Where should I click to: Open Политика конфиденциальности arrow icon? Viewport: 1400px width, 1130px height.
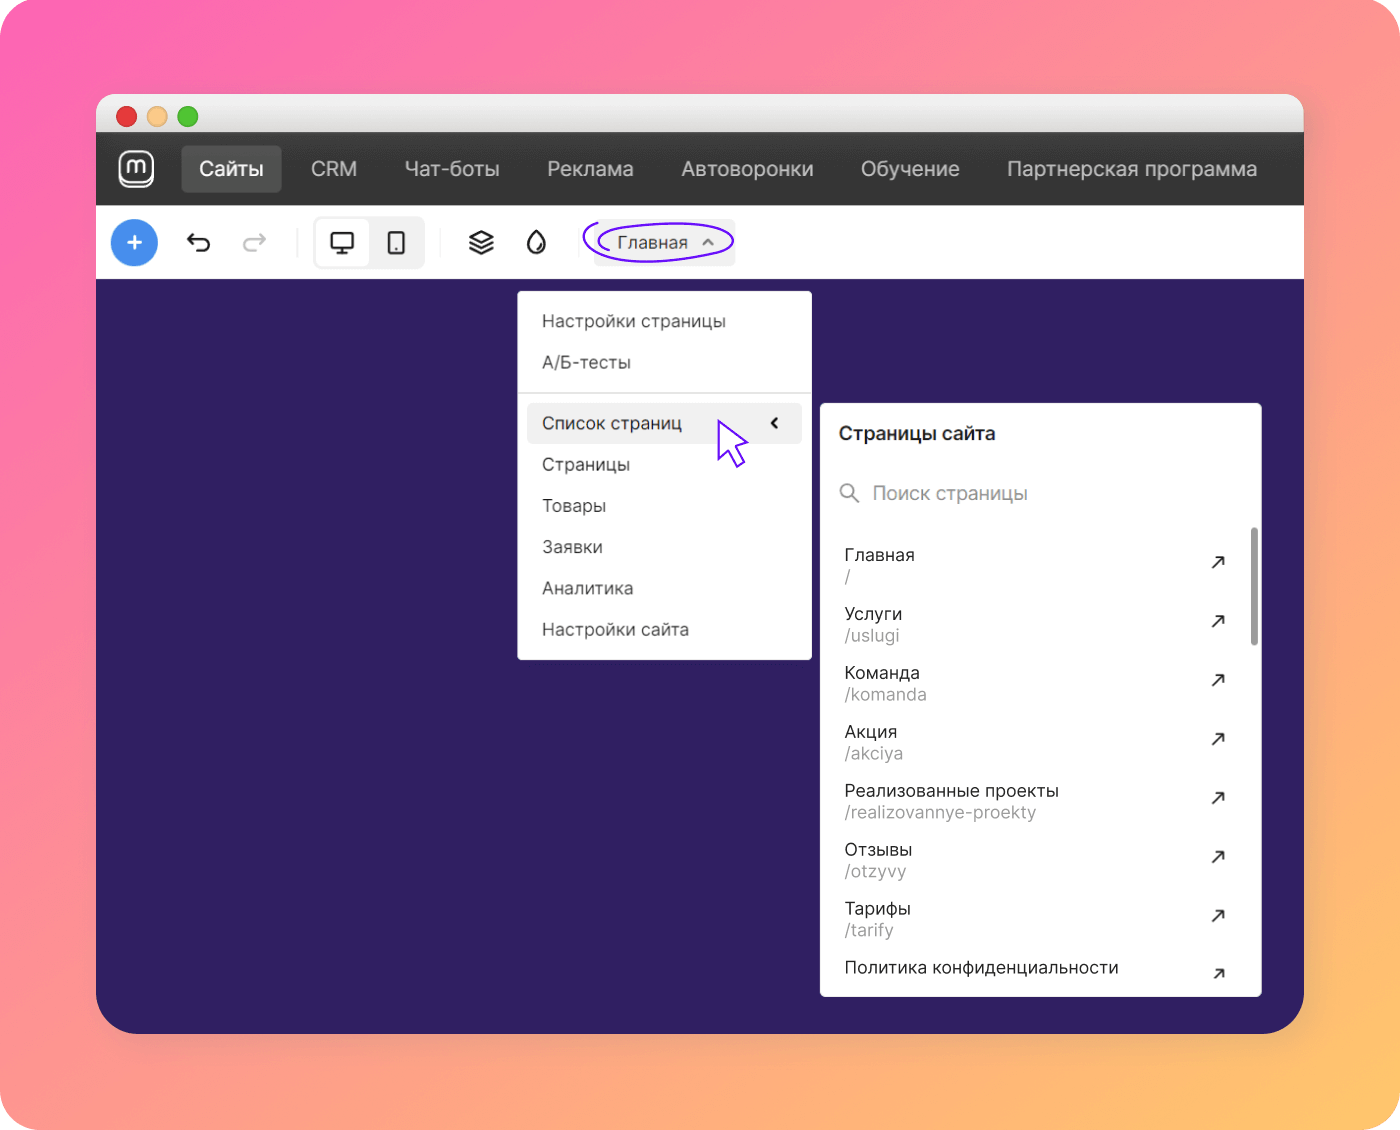1218,974
